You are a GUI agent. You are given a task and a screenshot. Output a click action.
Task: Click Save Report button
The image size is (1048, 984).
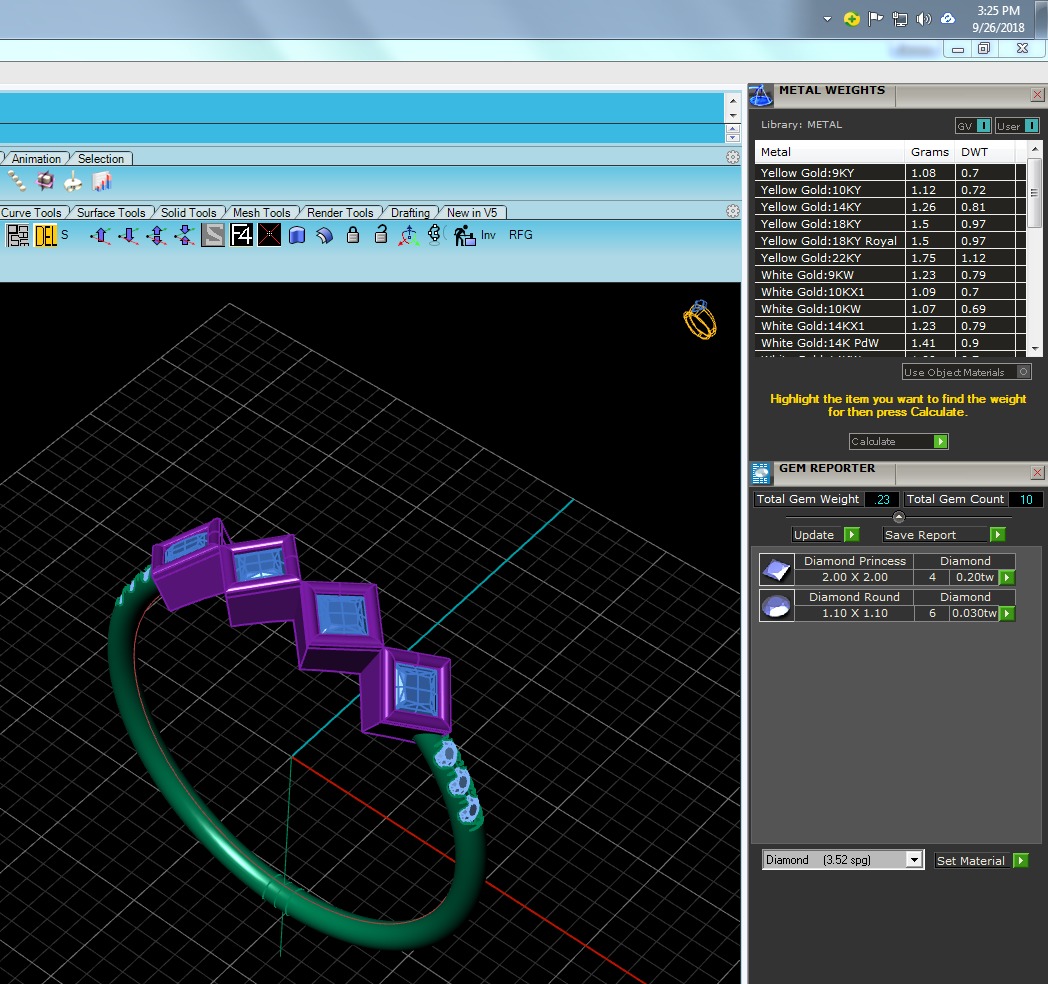tap(944, 535)
